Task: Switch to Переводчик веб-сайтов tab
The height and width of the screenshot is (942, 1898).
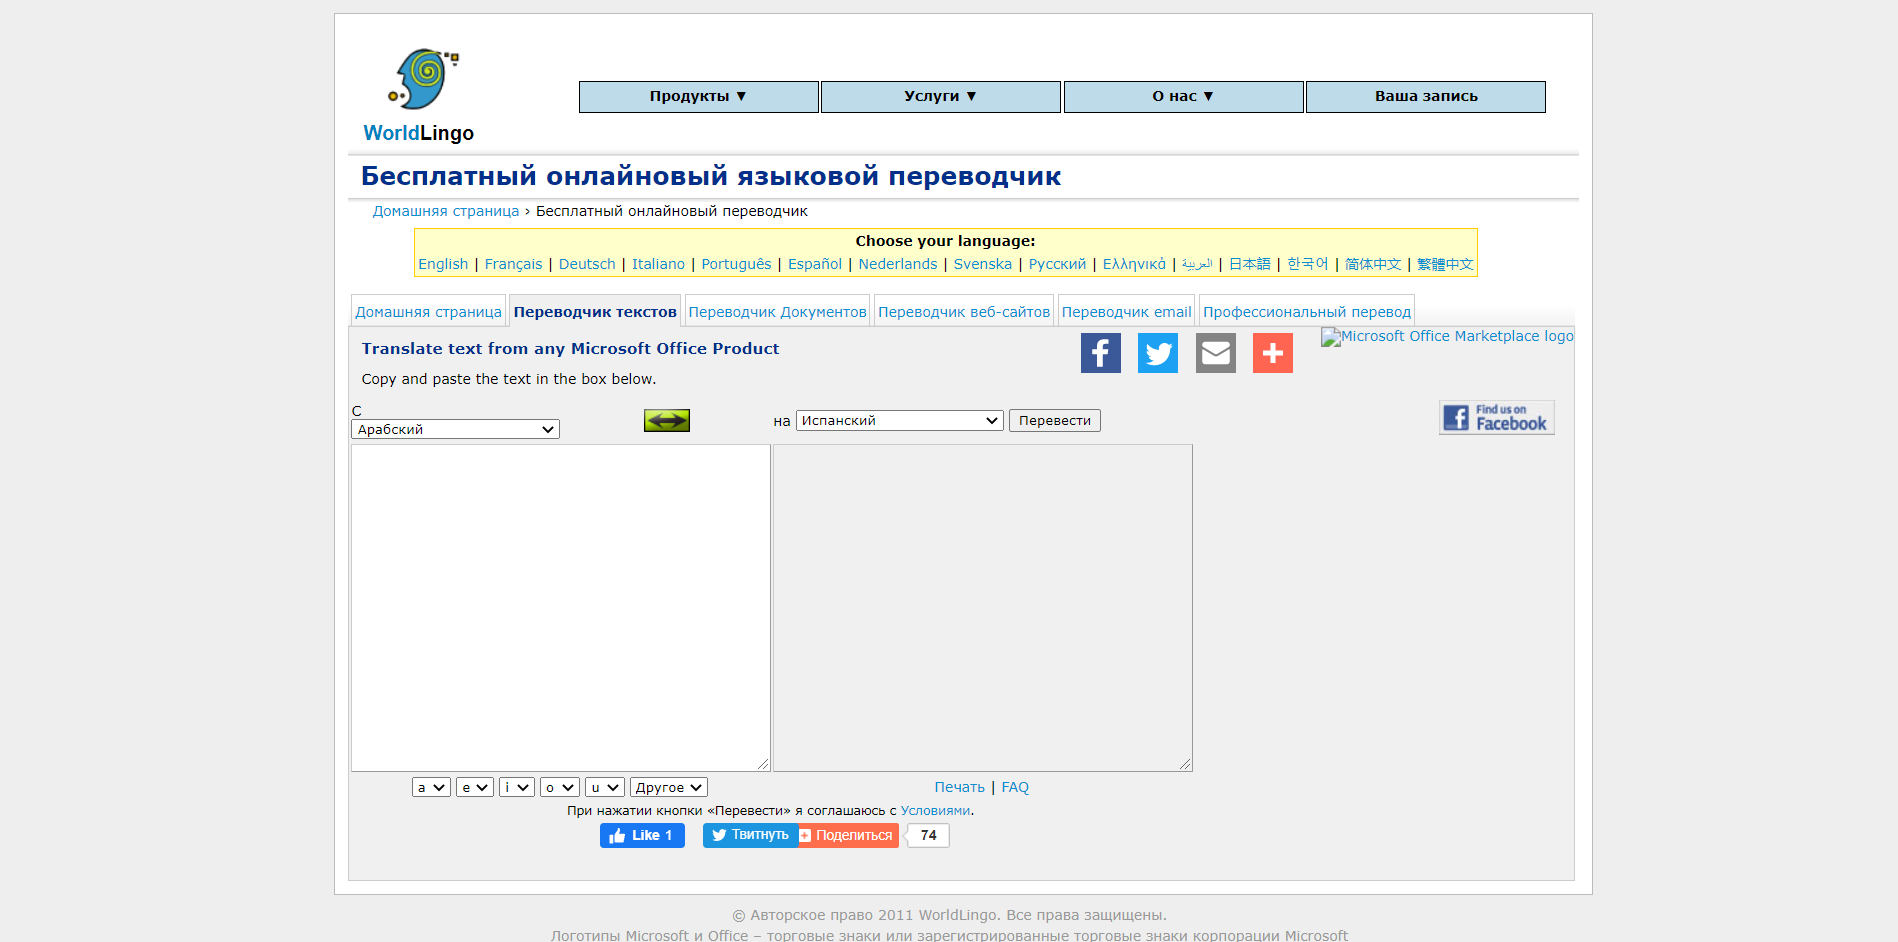Action: (x=964, y=312)
